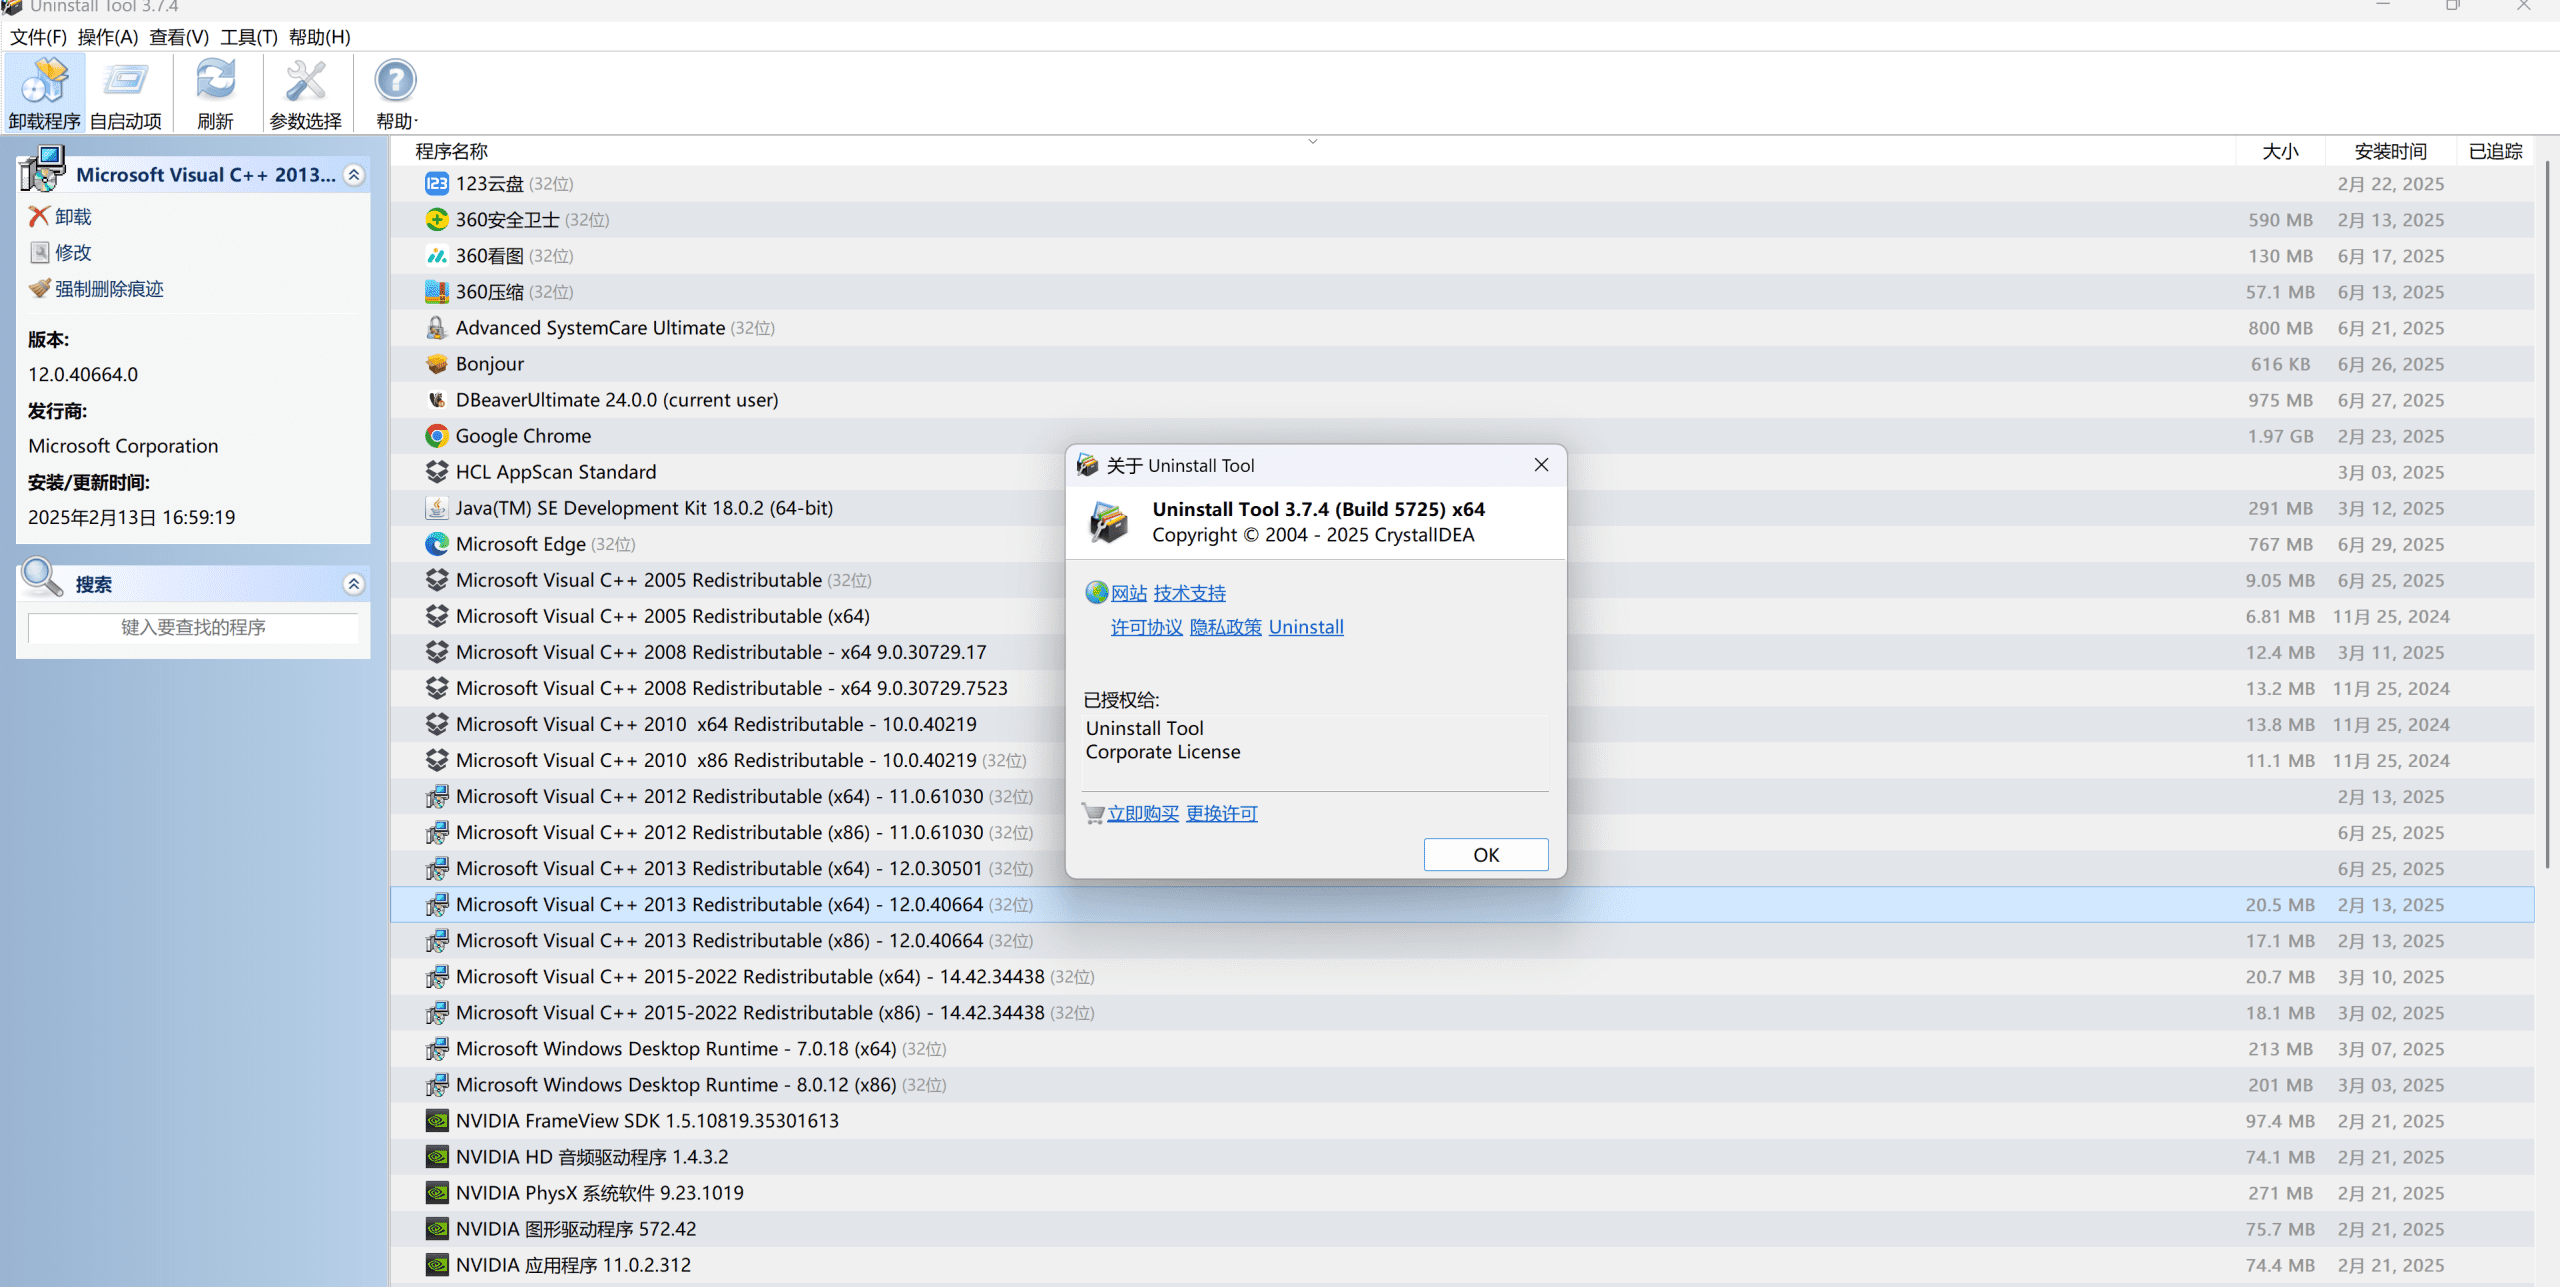Select Visual C++ 2012 Redistributable (x64) icon
This screenshot has width=2560, height=1287.
click(437, 797)
